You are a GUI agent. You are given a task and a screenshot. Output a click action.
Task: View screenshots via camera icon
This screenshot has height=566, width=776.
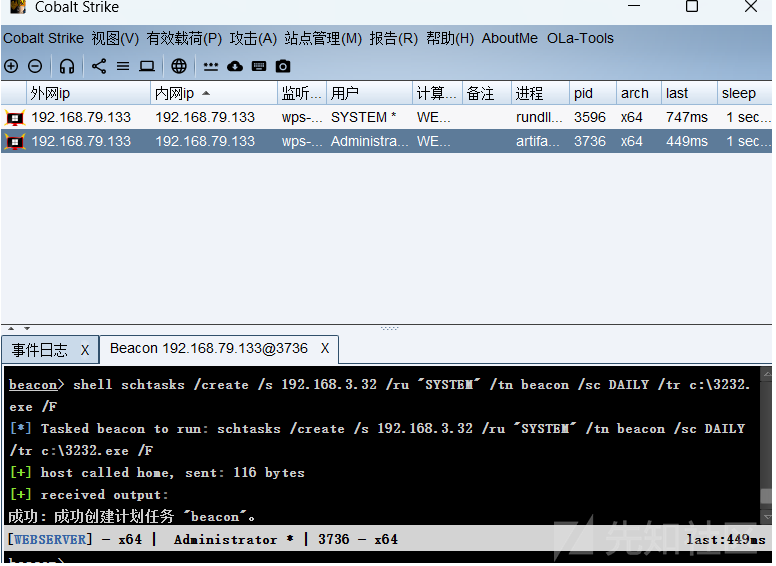tap(283, 66)
